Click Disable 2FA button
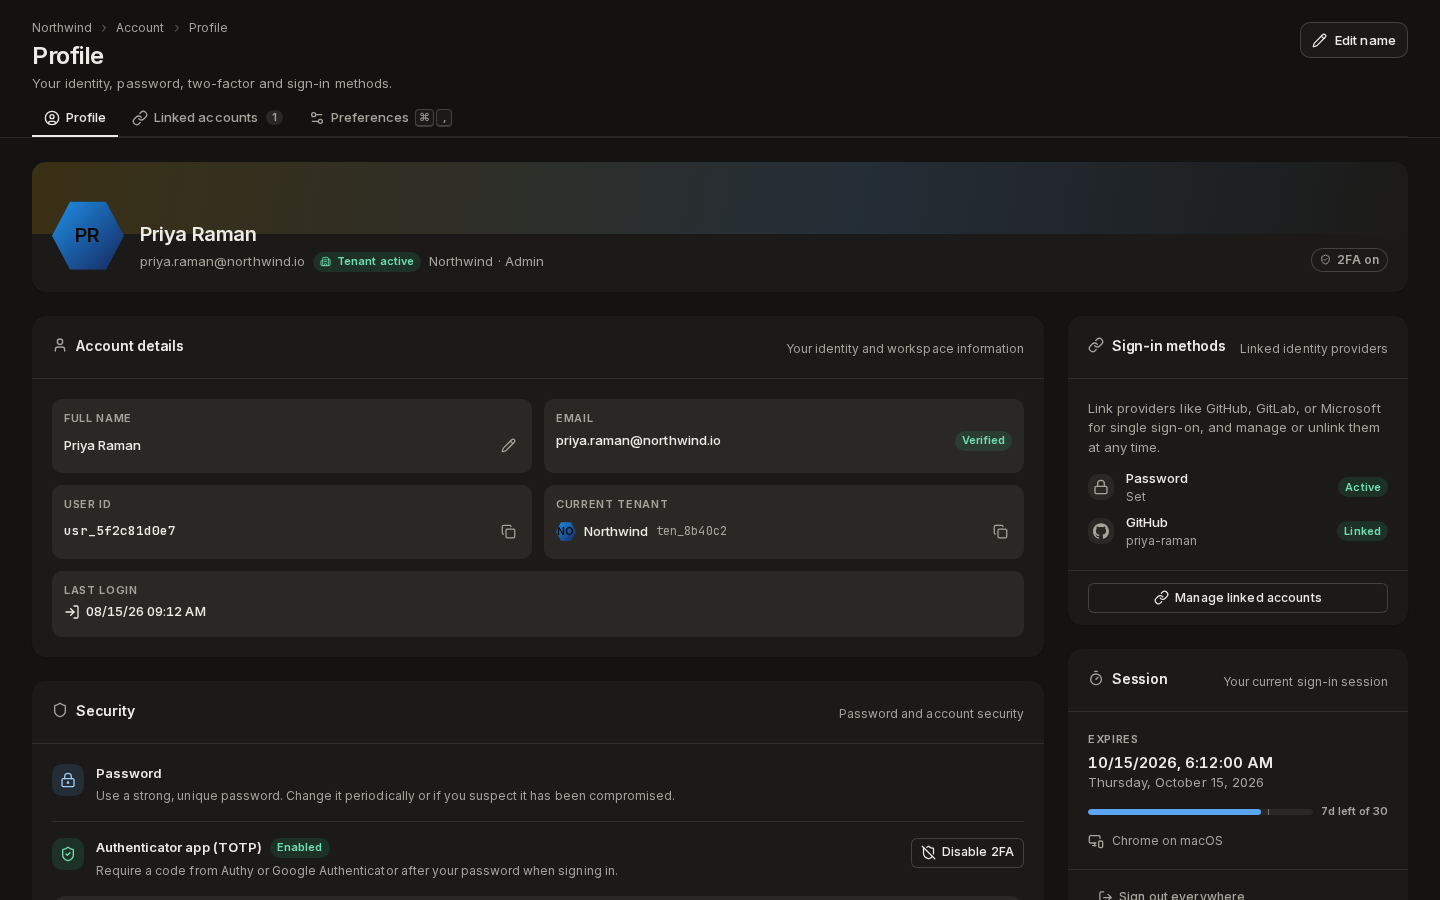 [967, 852]
